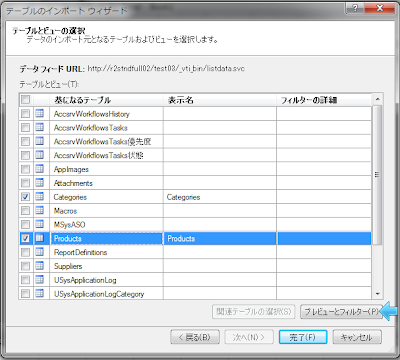This screenshot has width=400, height=360.
Task: Click table icon for AccsrvWorkflowsTasks状態 row
Action: pyautogui.click(x=40, y=155)
